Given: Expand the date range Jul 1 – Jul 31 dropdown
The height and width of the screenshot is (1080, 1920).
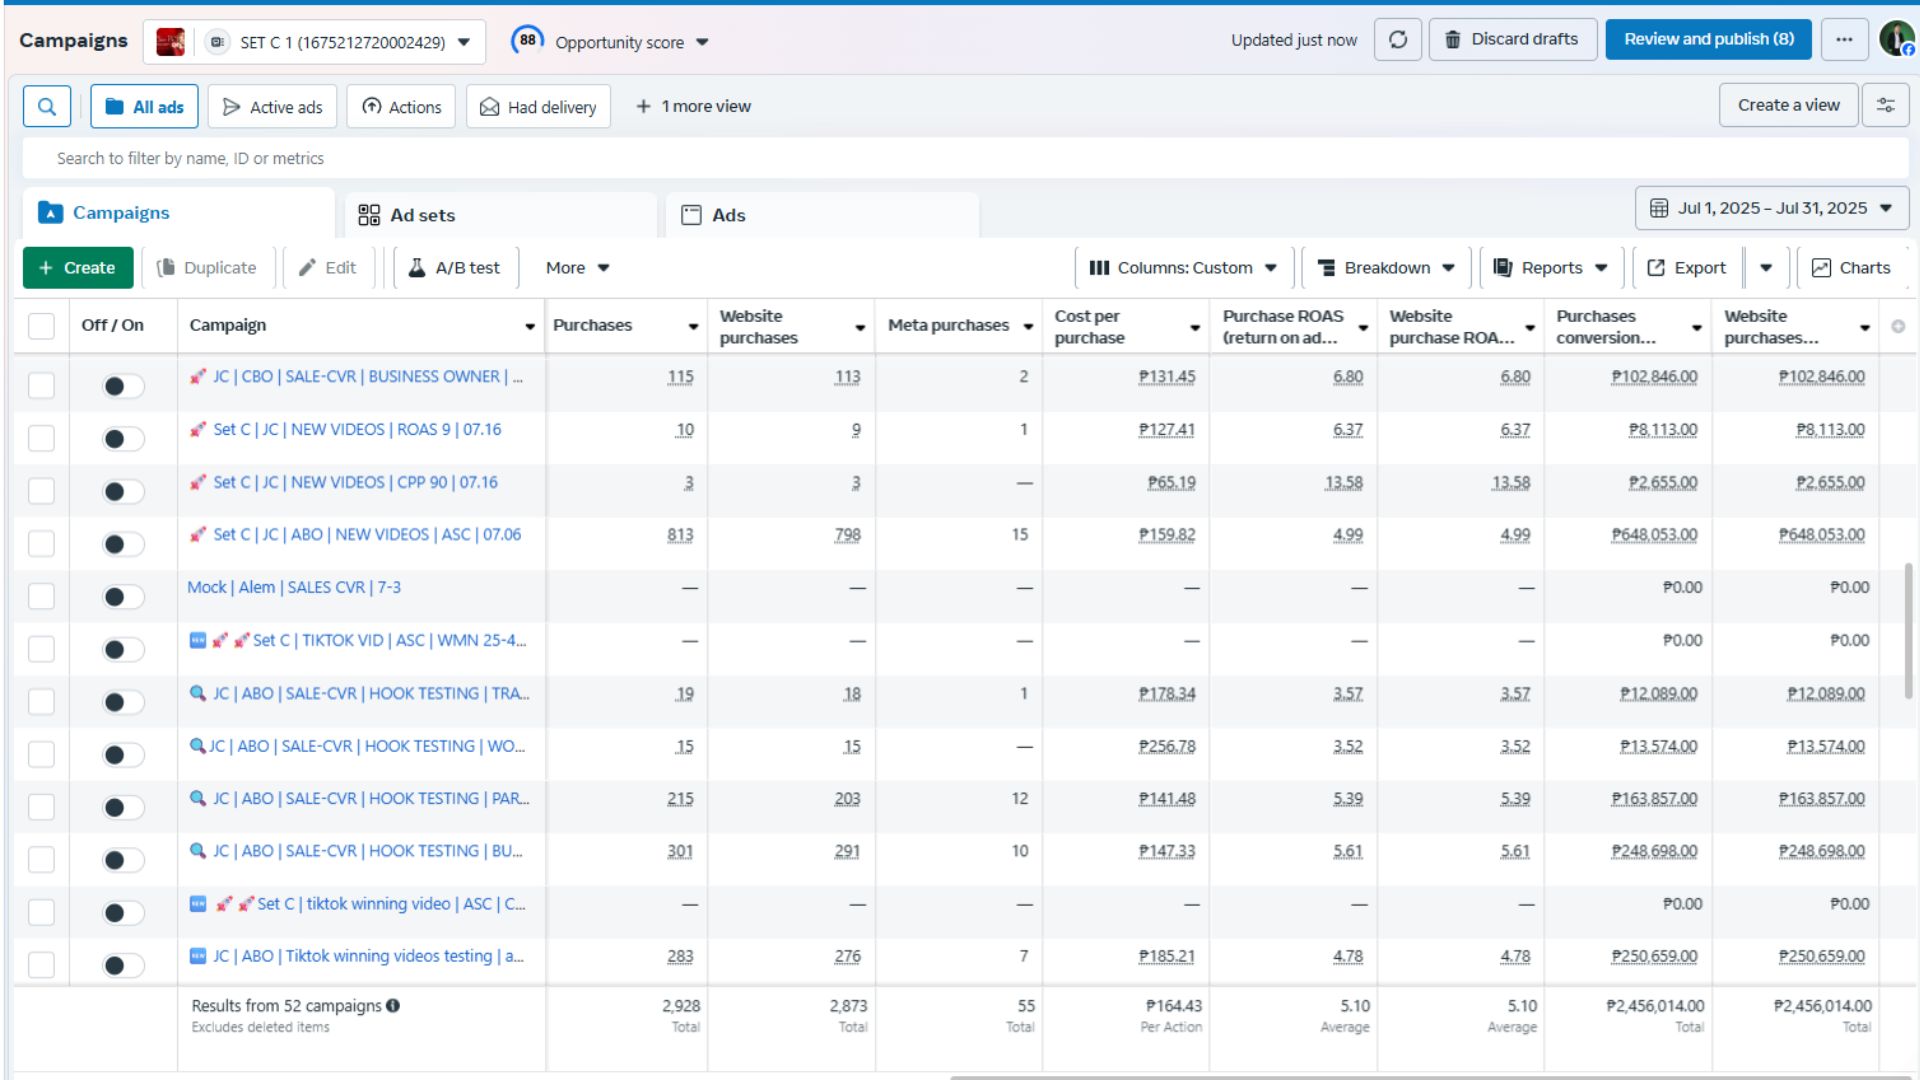Looking at the screenshot, I should [x=1772, y=208].
